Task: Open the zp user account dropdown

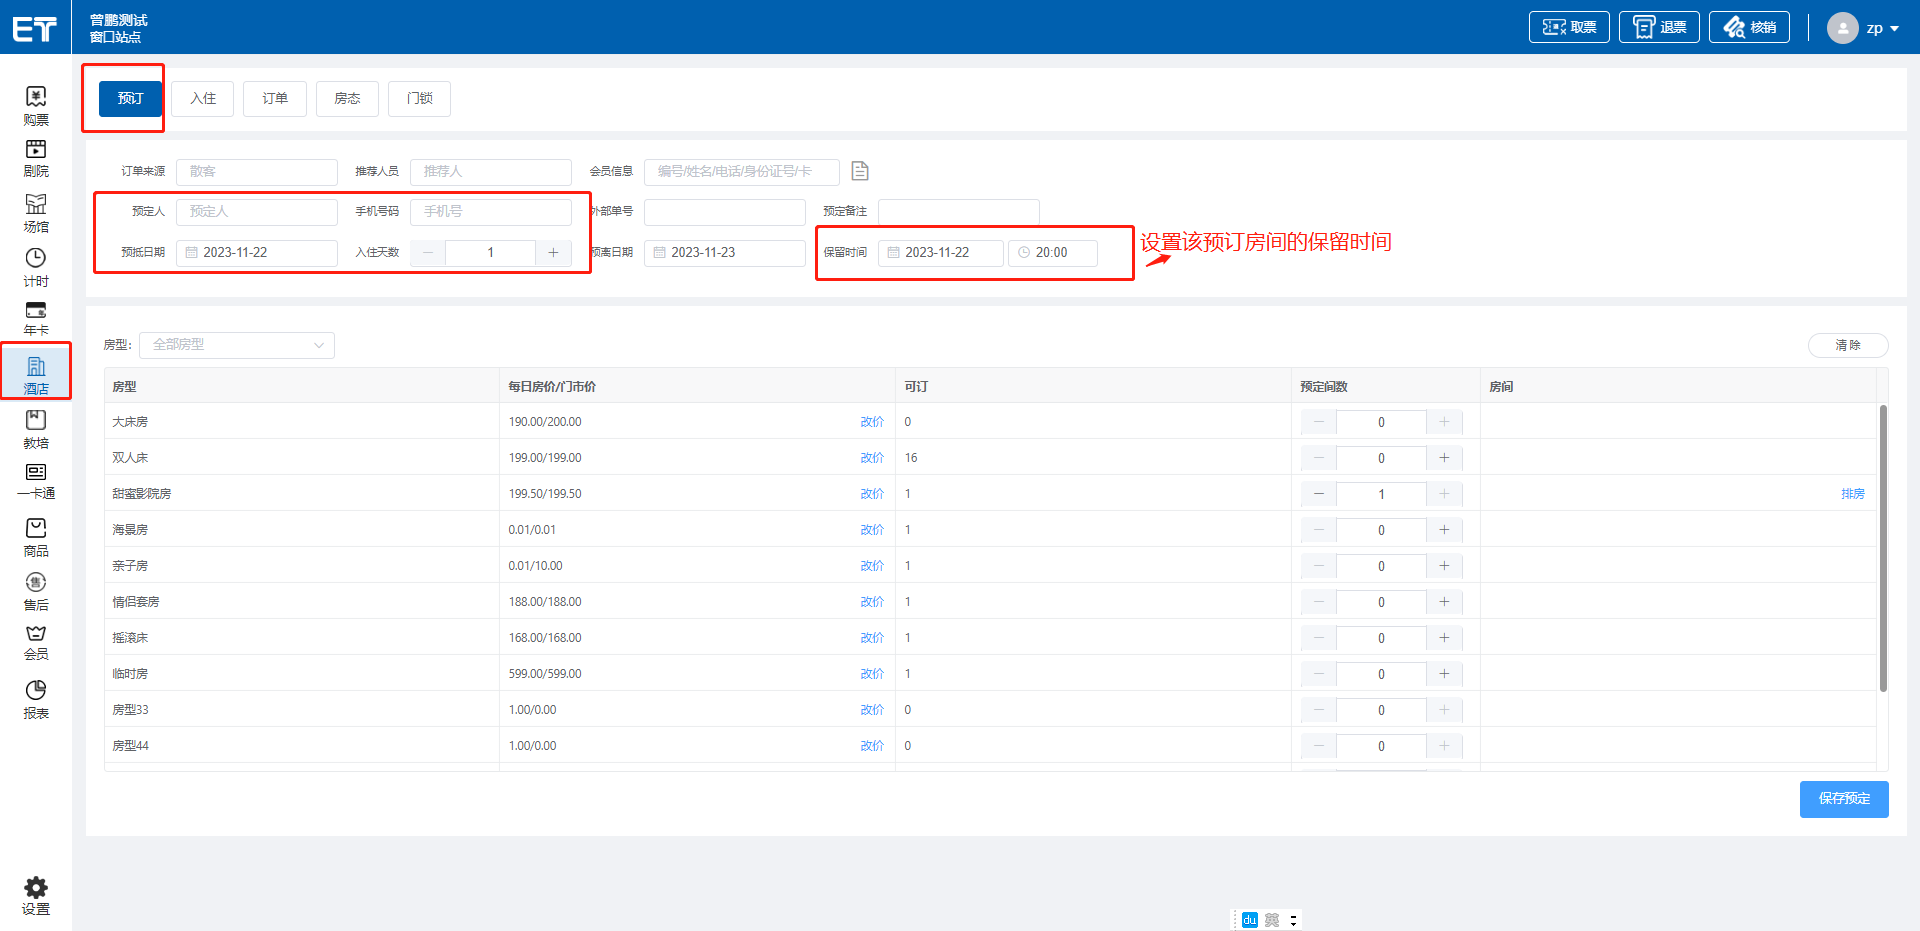Action: click(1865, 28)
